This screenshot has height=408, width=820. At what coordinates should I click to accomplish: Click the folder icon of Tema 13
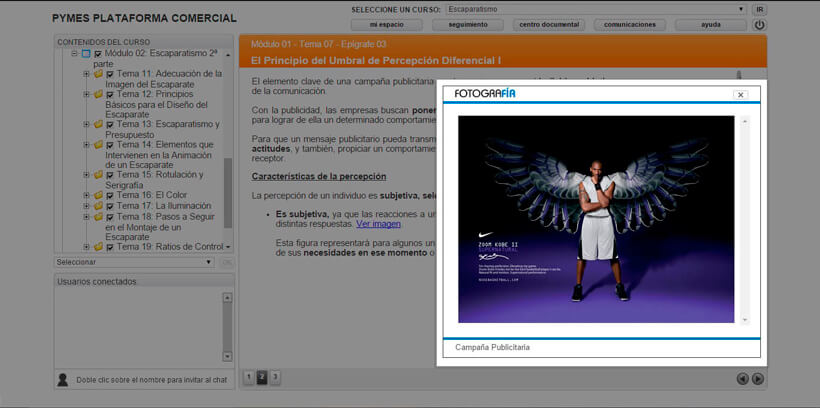point(98,124)
